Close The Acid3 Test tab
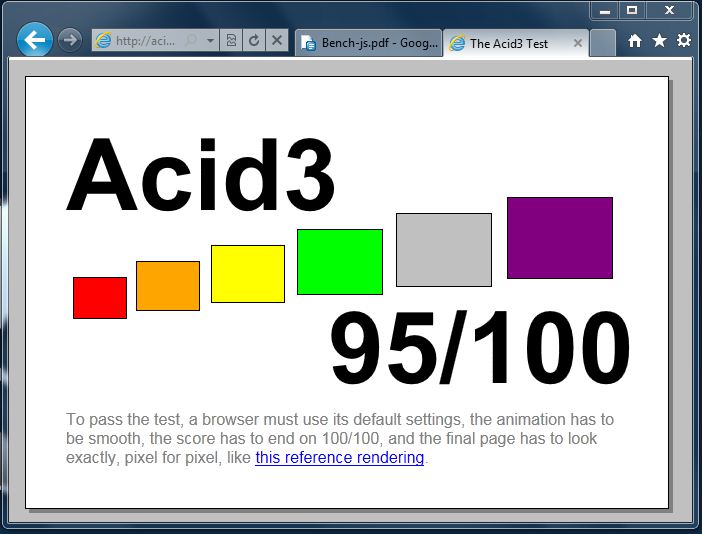This screenshot has width=702, height=534. 578,43
